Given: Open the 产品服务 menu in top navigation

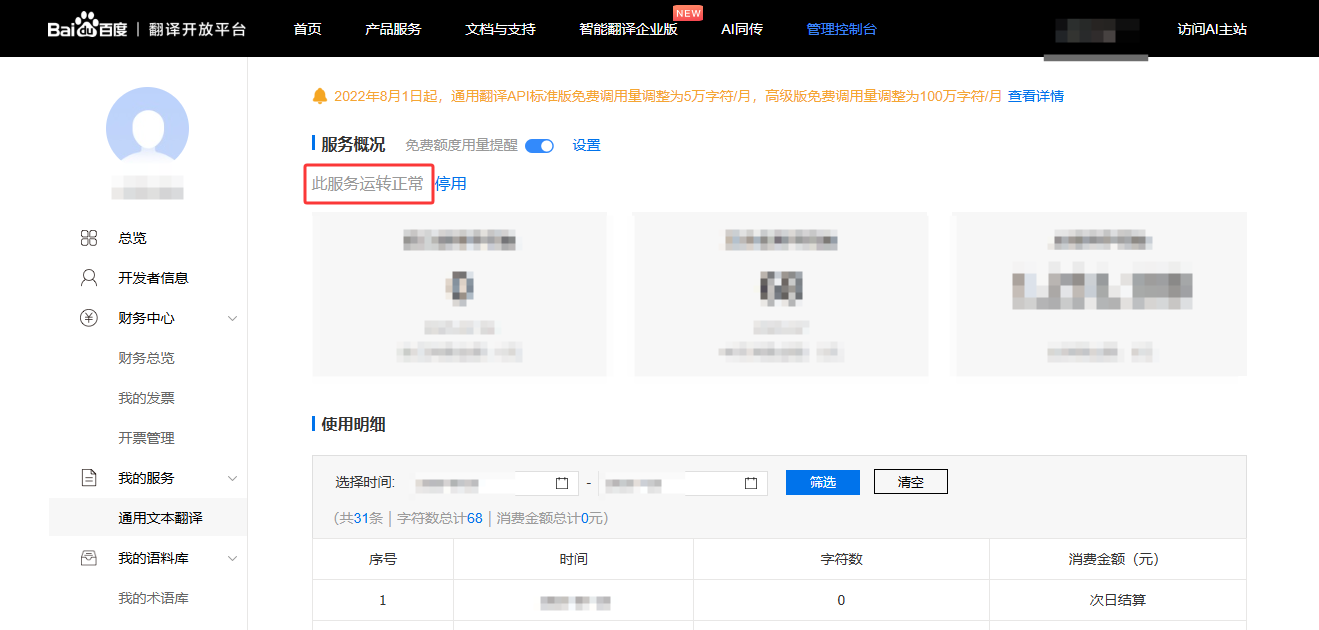Looking at the screenshot, I should pyautogui.click(x=393, y=29).
